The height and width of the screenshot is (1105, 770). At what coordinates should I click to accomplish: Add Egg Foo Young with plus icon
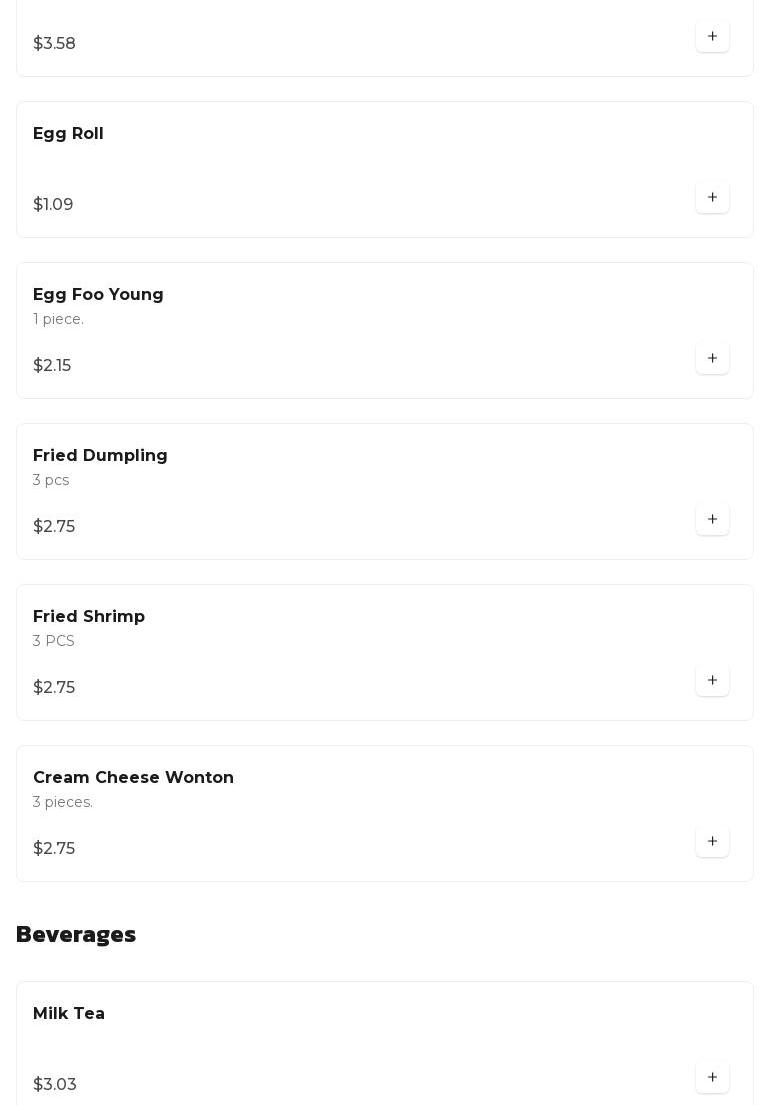712,358
